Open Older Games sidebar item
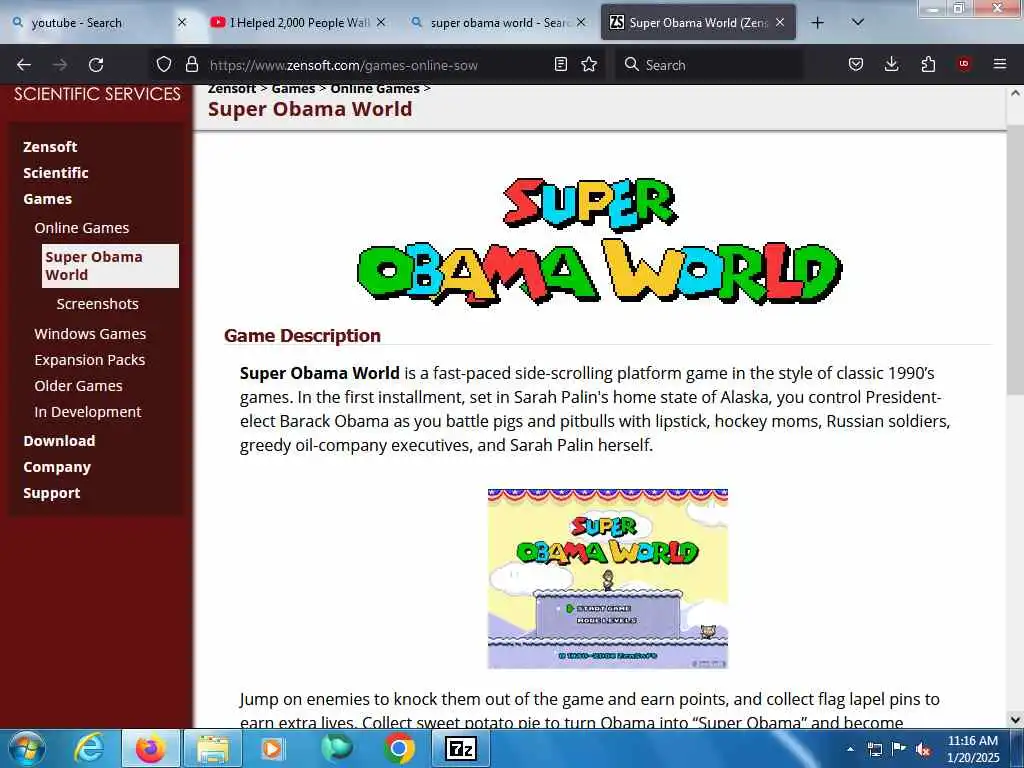 click(x=78, y=386)
